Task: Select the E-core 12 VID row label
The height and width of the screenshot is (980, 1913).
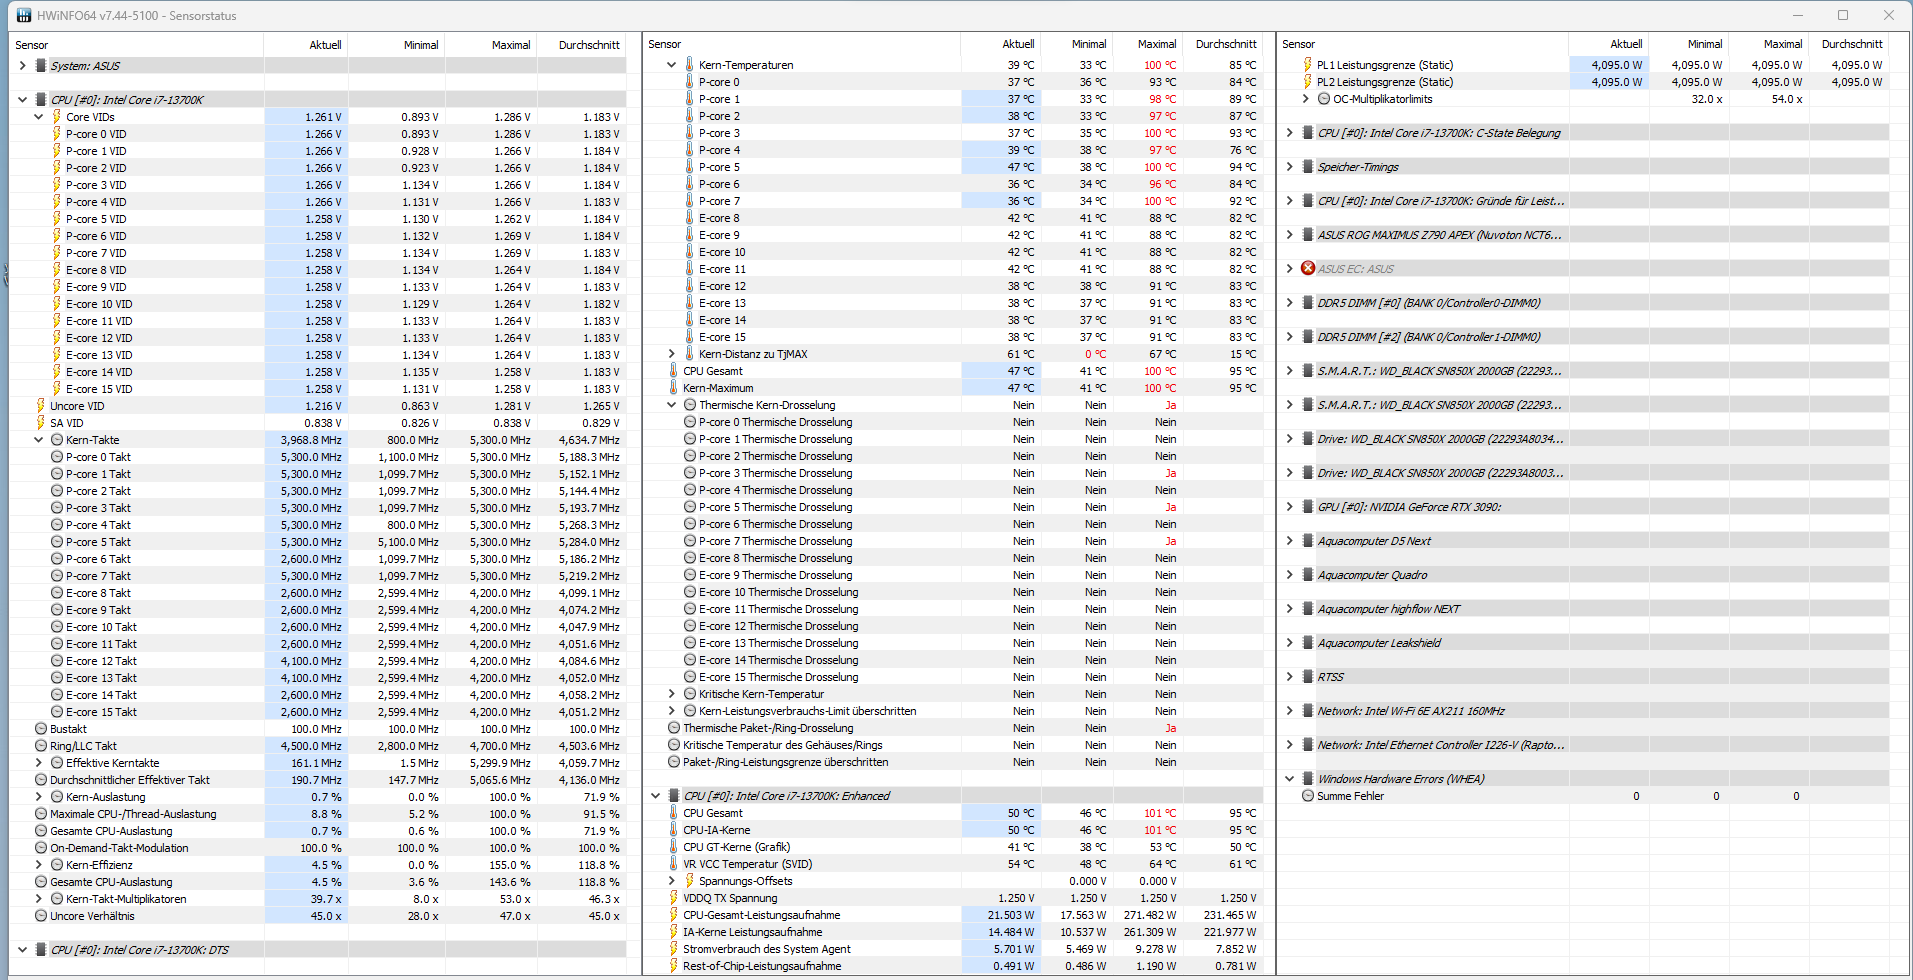Action: point(99,338)
